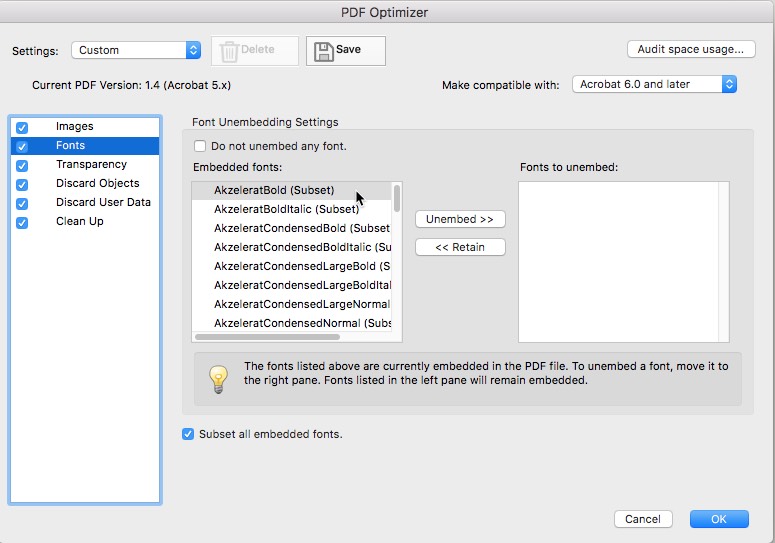Select the Discard Objects panel
This screenshot has height=543, width=775.
point(97,183)
